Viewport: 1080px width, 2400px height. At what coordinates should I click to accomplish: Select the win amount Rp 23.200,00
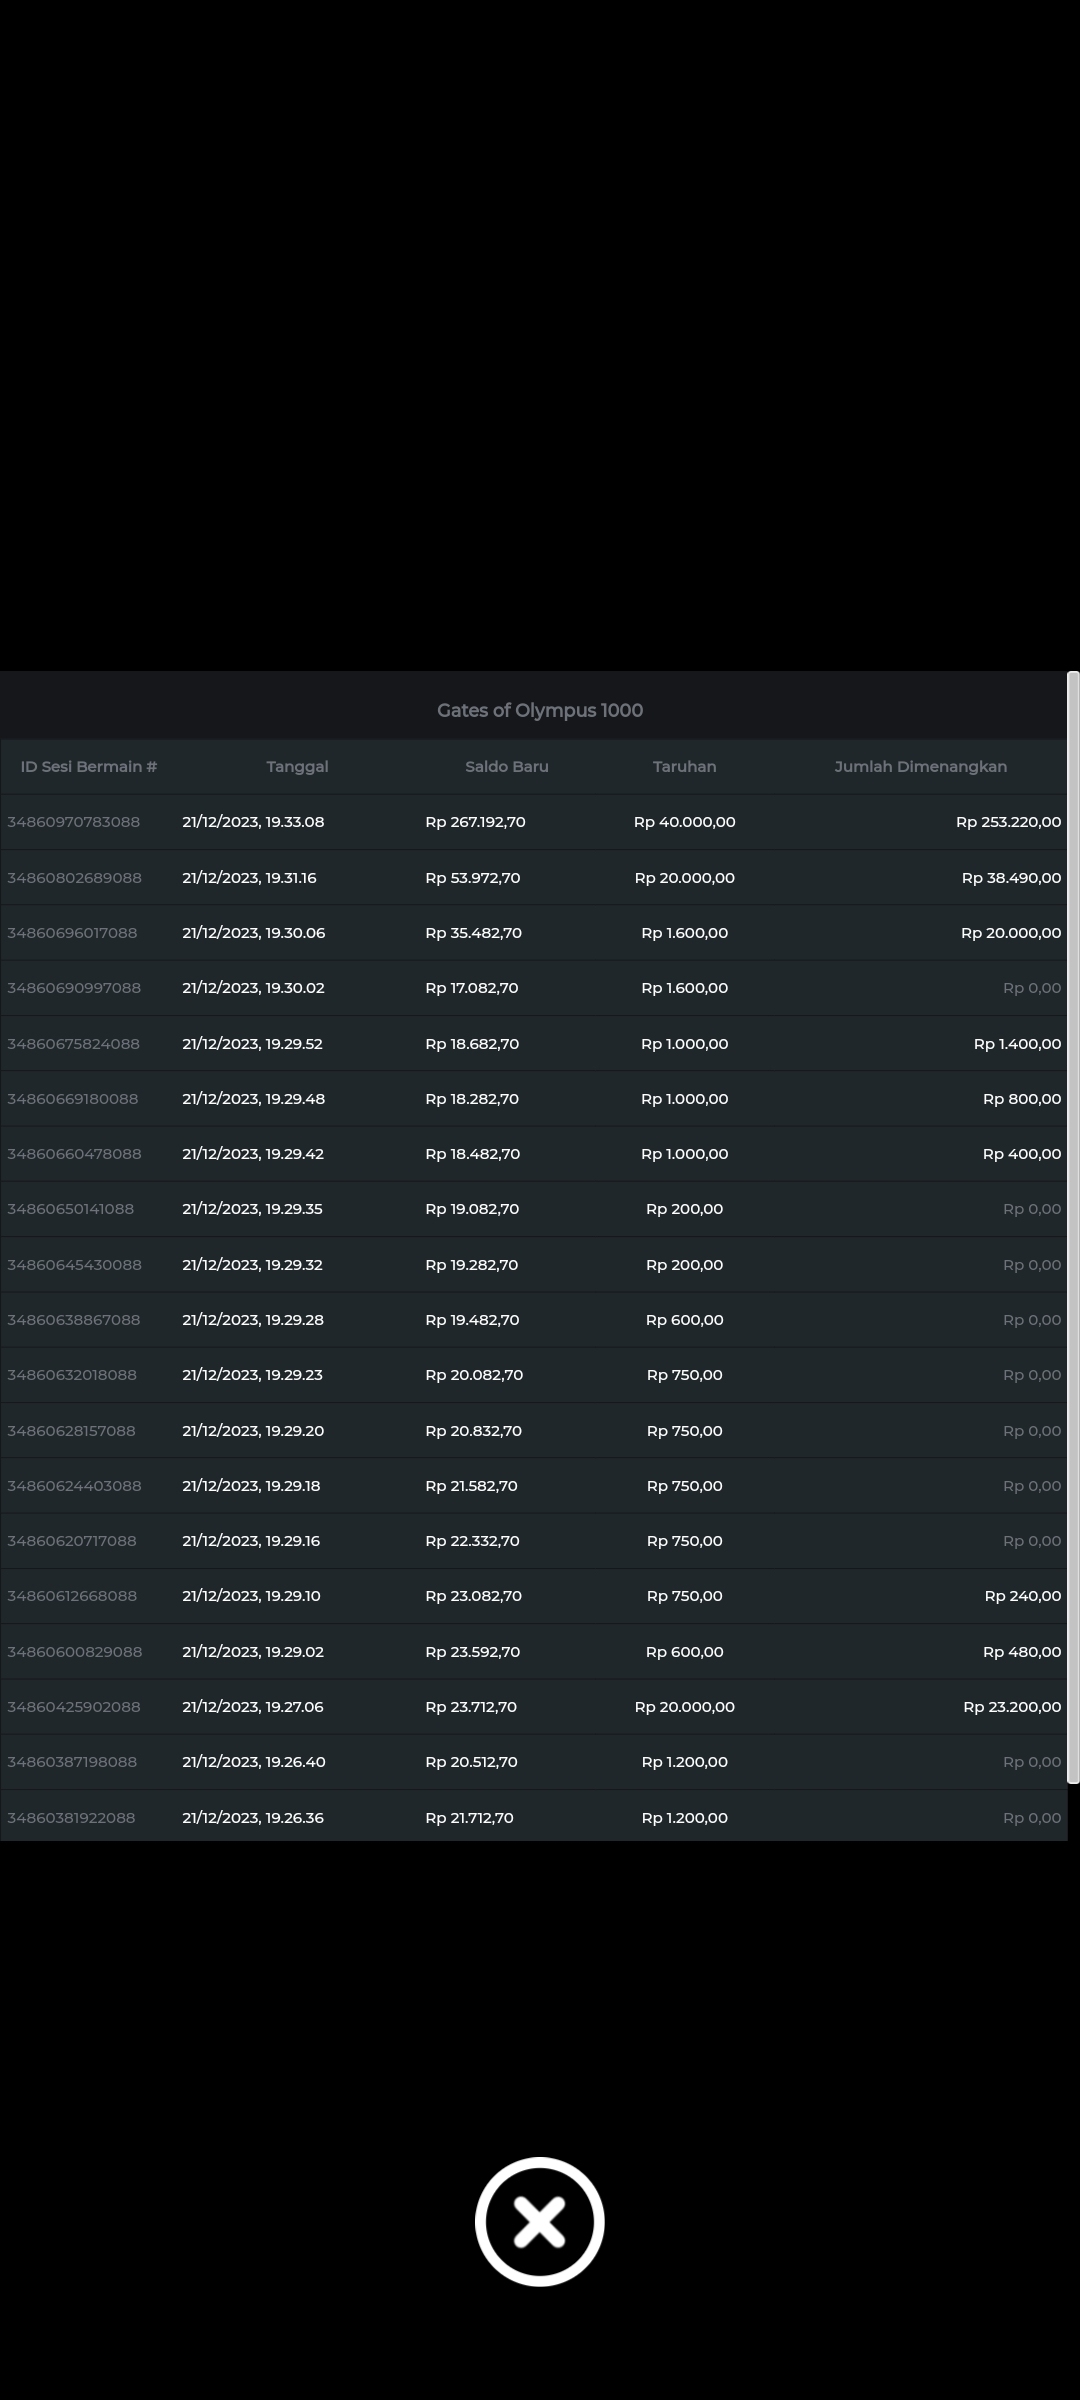tap(1012, 1707)
